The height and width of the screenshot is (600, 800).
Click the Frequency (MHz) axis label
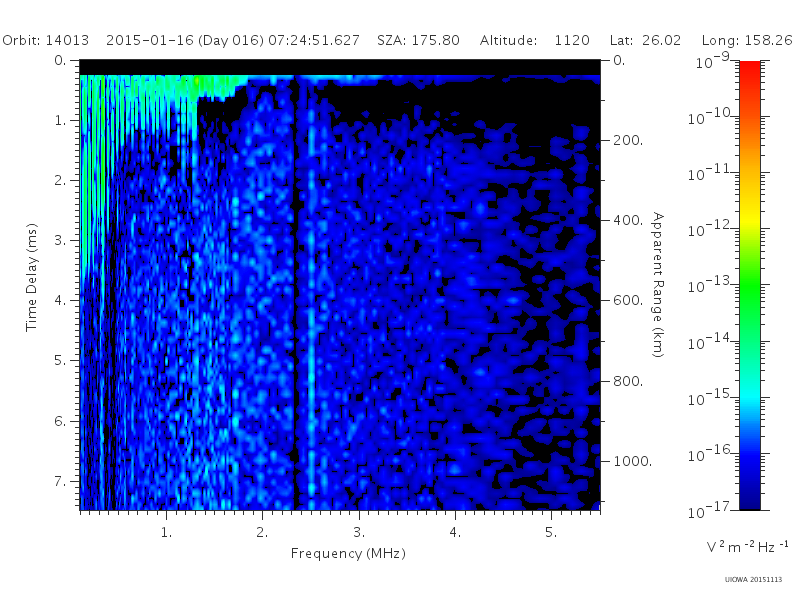click(348, 554)
